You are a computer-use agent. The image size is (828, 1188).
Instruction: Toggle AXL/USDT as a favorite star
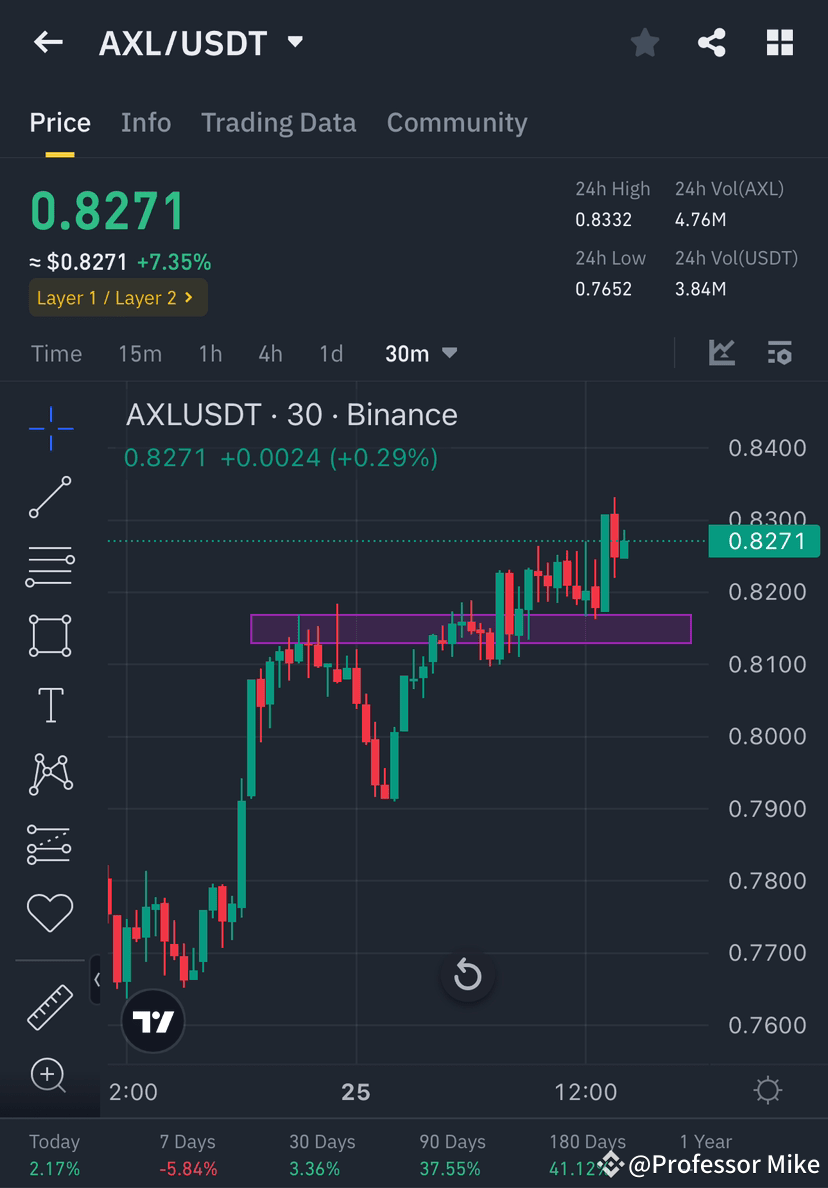[x=644, y=42]
